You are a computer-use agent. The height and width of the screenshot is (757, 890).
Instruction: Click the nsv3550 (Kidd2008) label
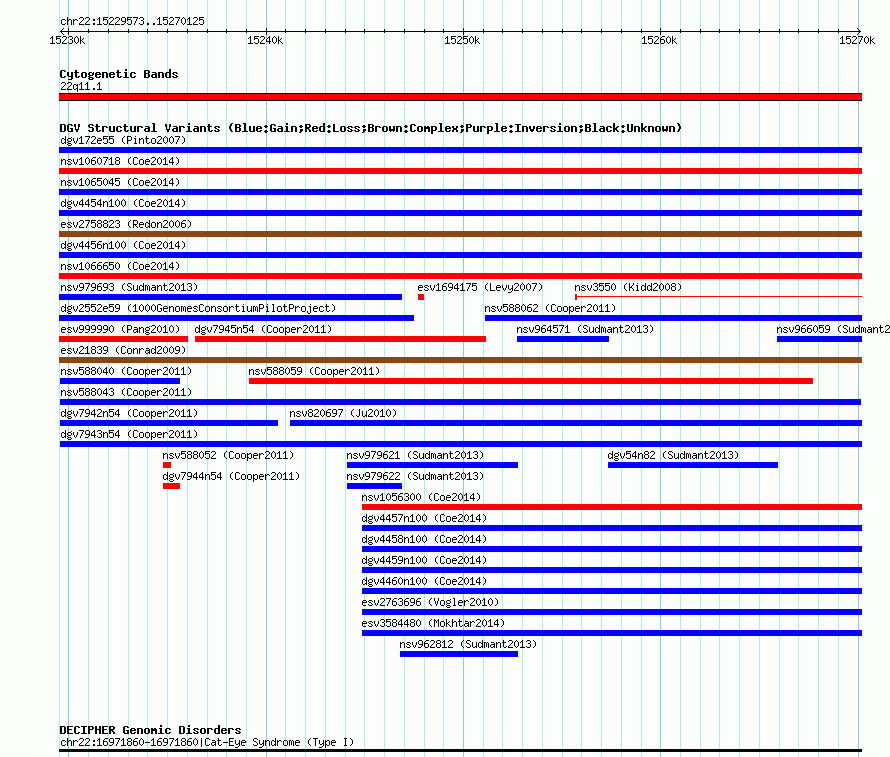coord(628,287)
